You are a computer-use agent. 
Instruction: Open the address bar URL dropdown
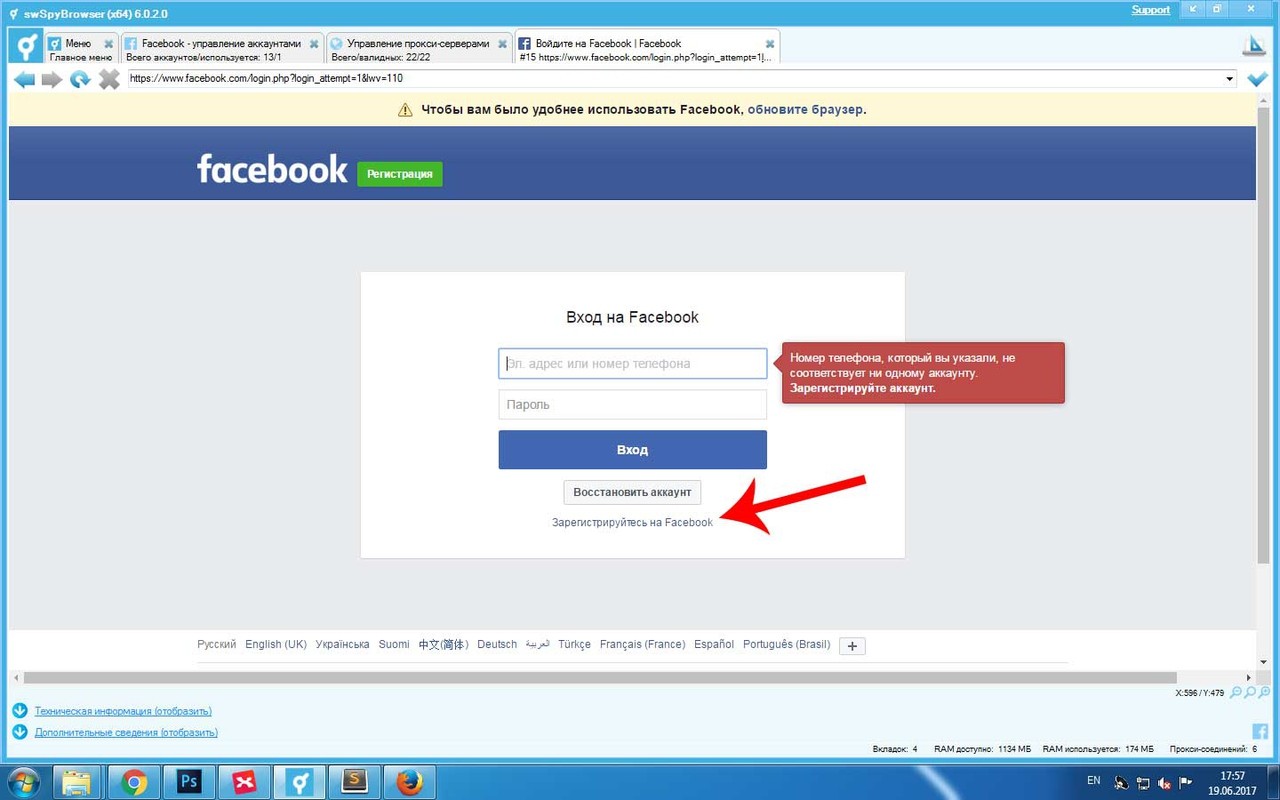[x=1230, y=79]
